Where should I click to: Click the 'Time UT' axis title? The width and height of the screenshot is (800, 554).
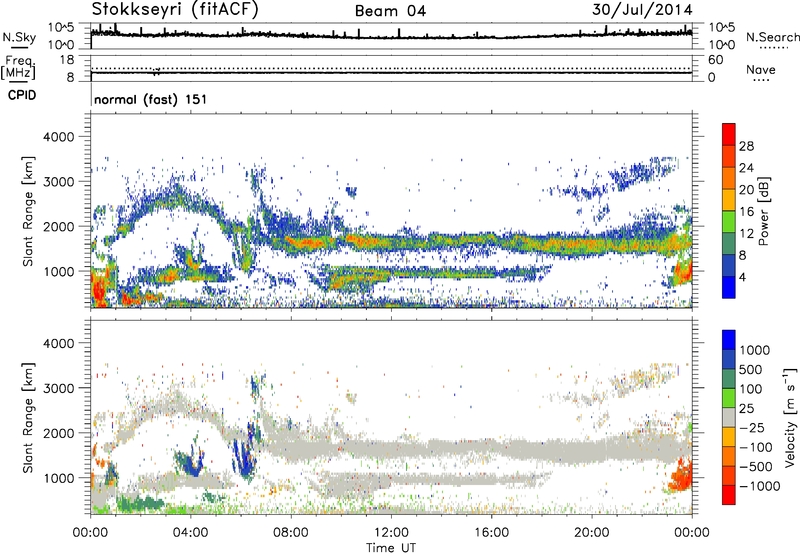tap(391, 547)
